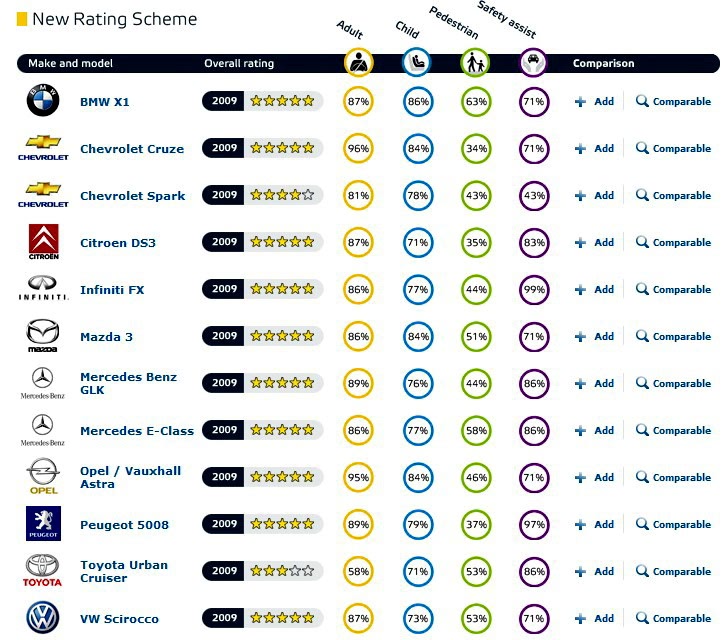Click the Peugeot logo
Screen dimensions: 725x640
pyautogui.click(x=43, y=523)
